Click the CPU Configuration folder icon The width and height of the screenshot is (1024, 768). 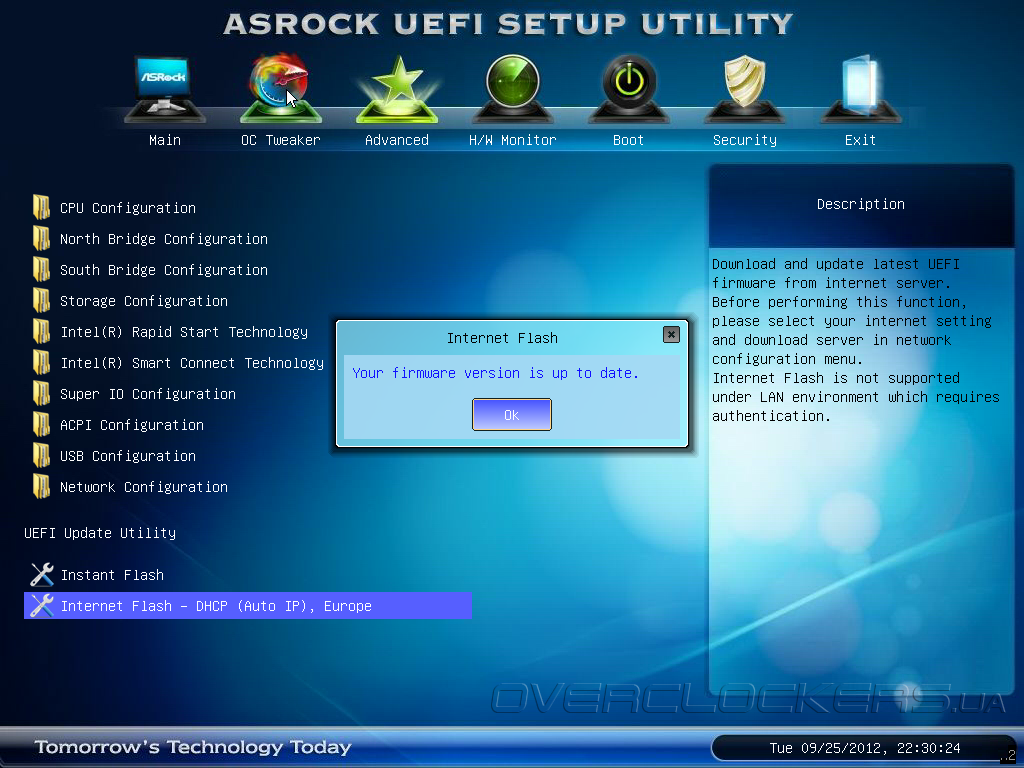[41, 207]
